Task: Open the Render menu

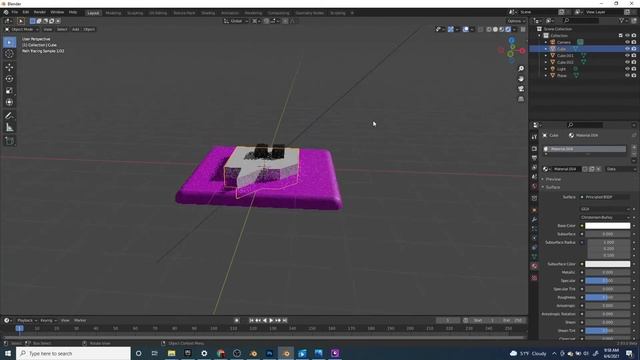Action: (x=40, y=12)
